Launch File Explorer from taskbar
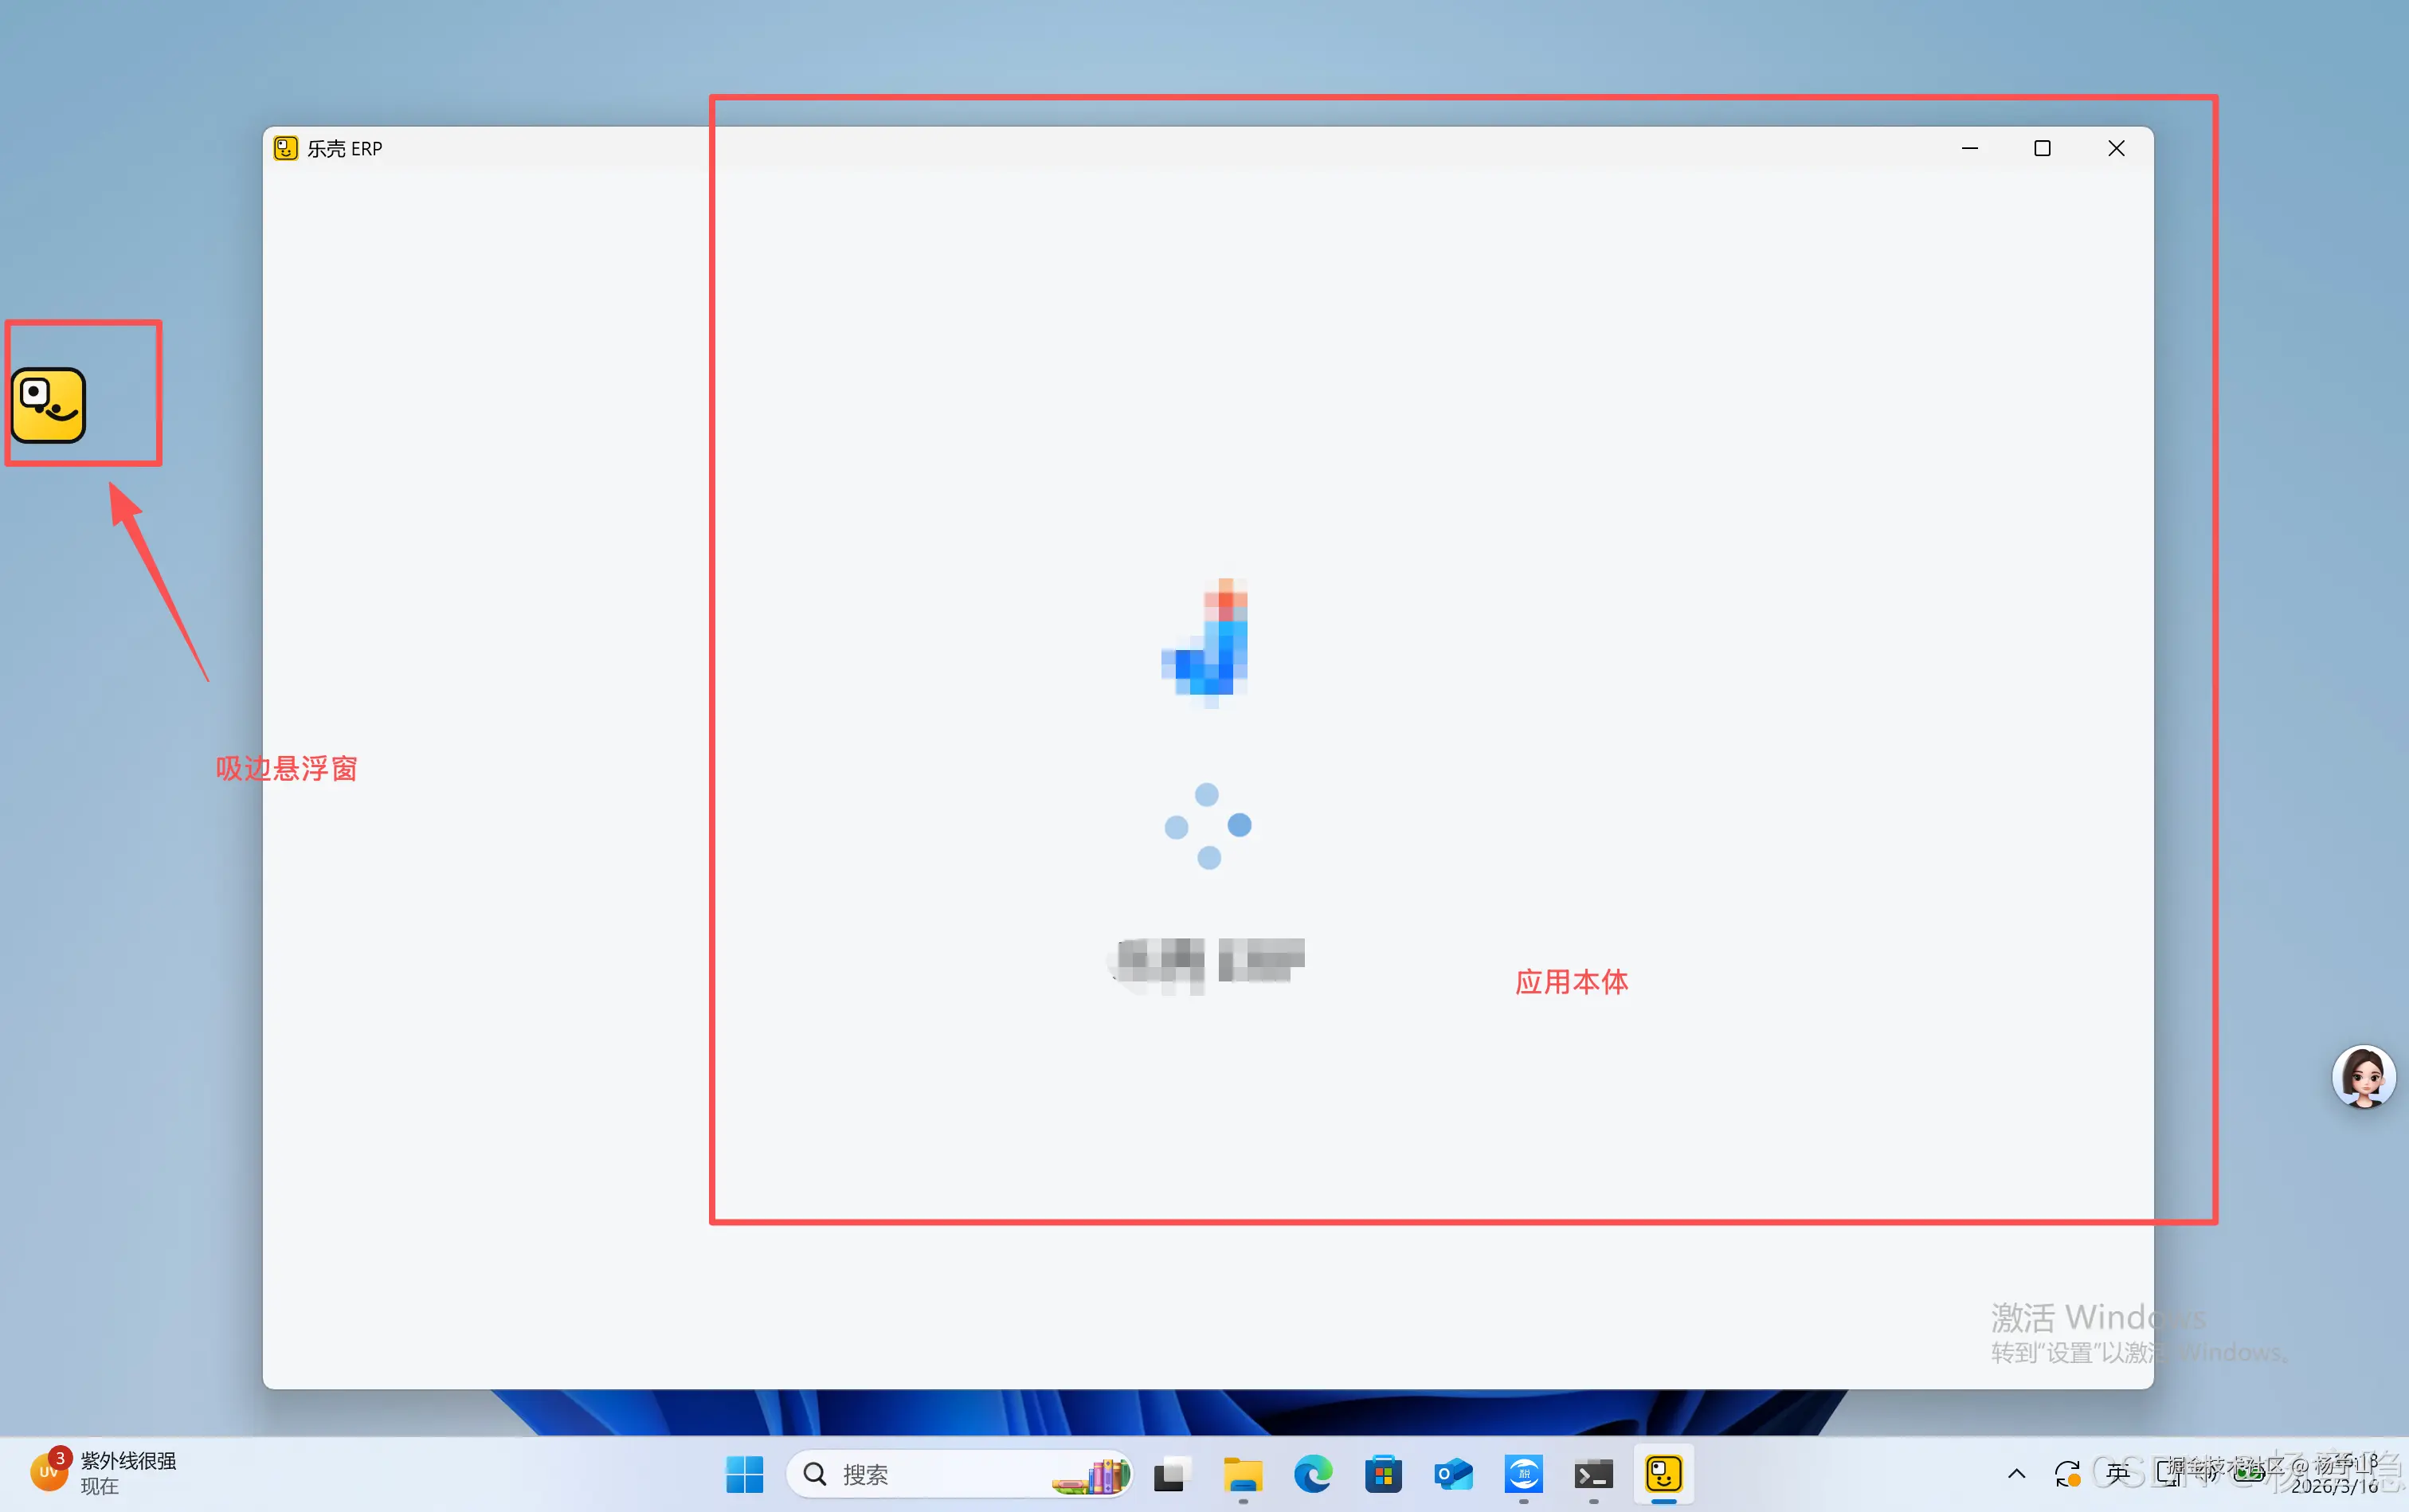Screen dimensions: 2409x1512 1243,1474
